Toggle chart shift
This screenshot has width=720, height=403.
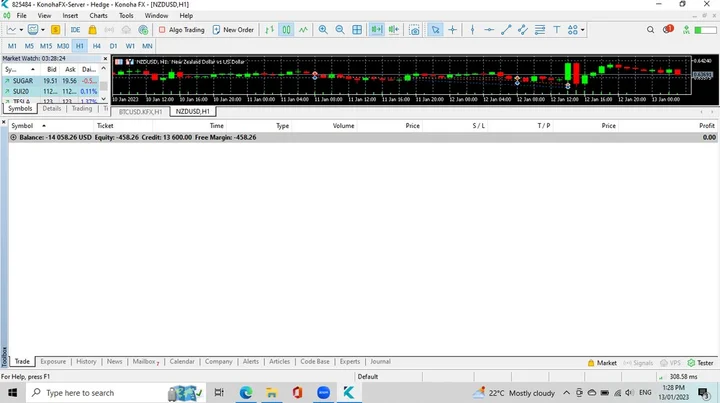pyautogui.click(x=394, y=30)
